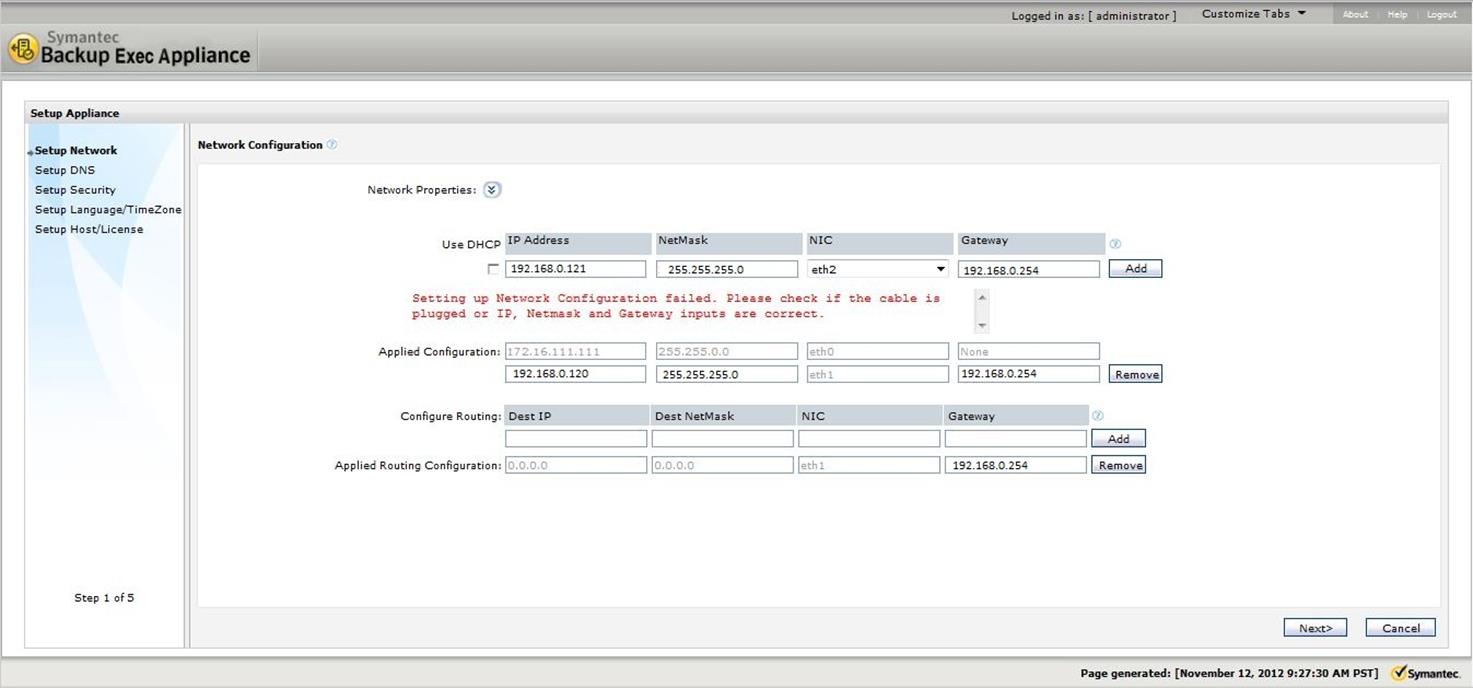Click the Dest NetMask column header

(723, 416)
